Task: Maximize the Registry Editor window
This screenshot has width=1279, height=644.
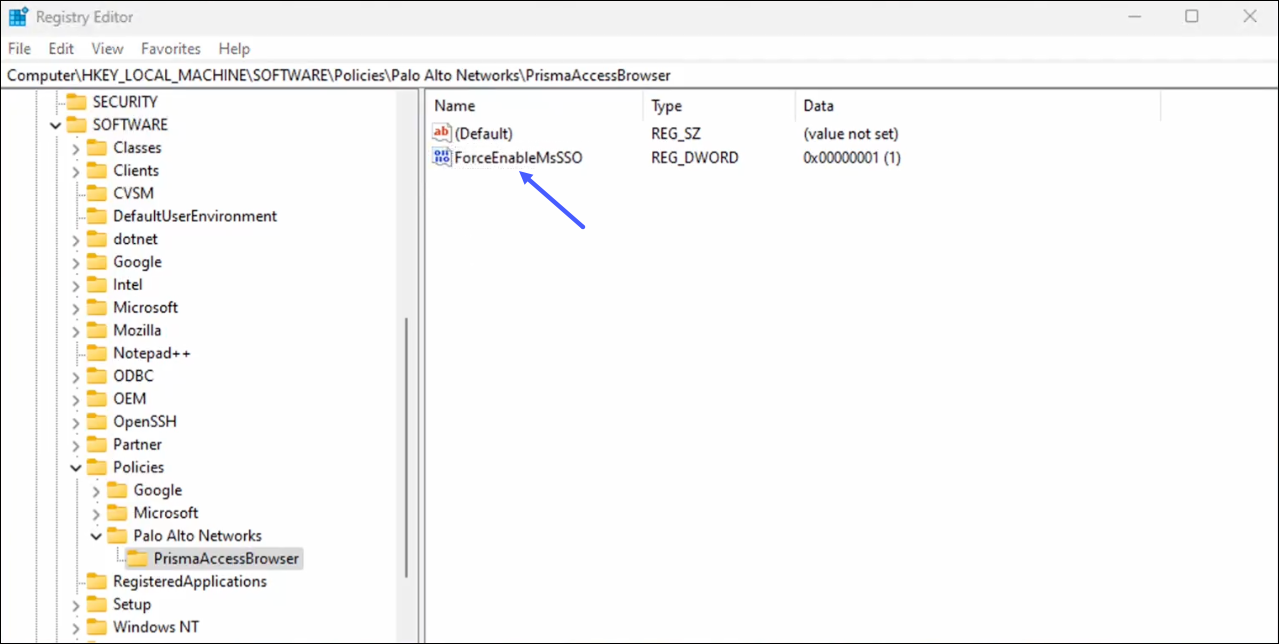Action: (x=1191, y=17)
